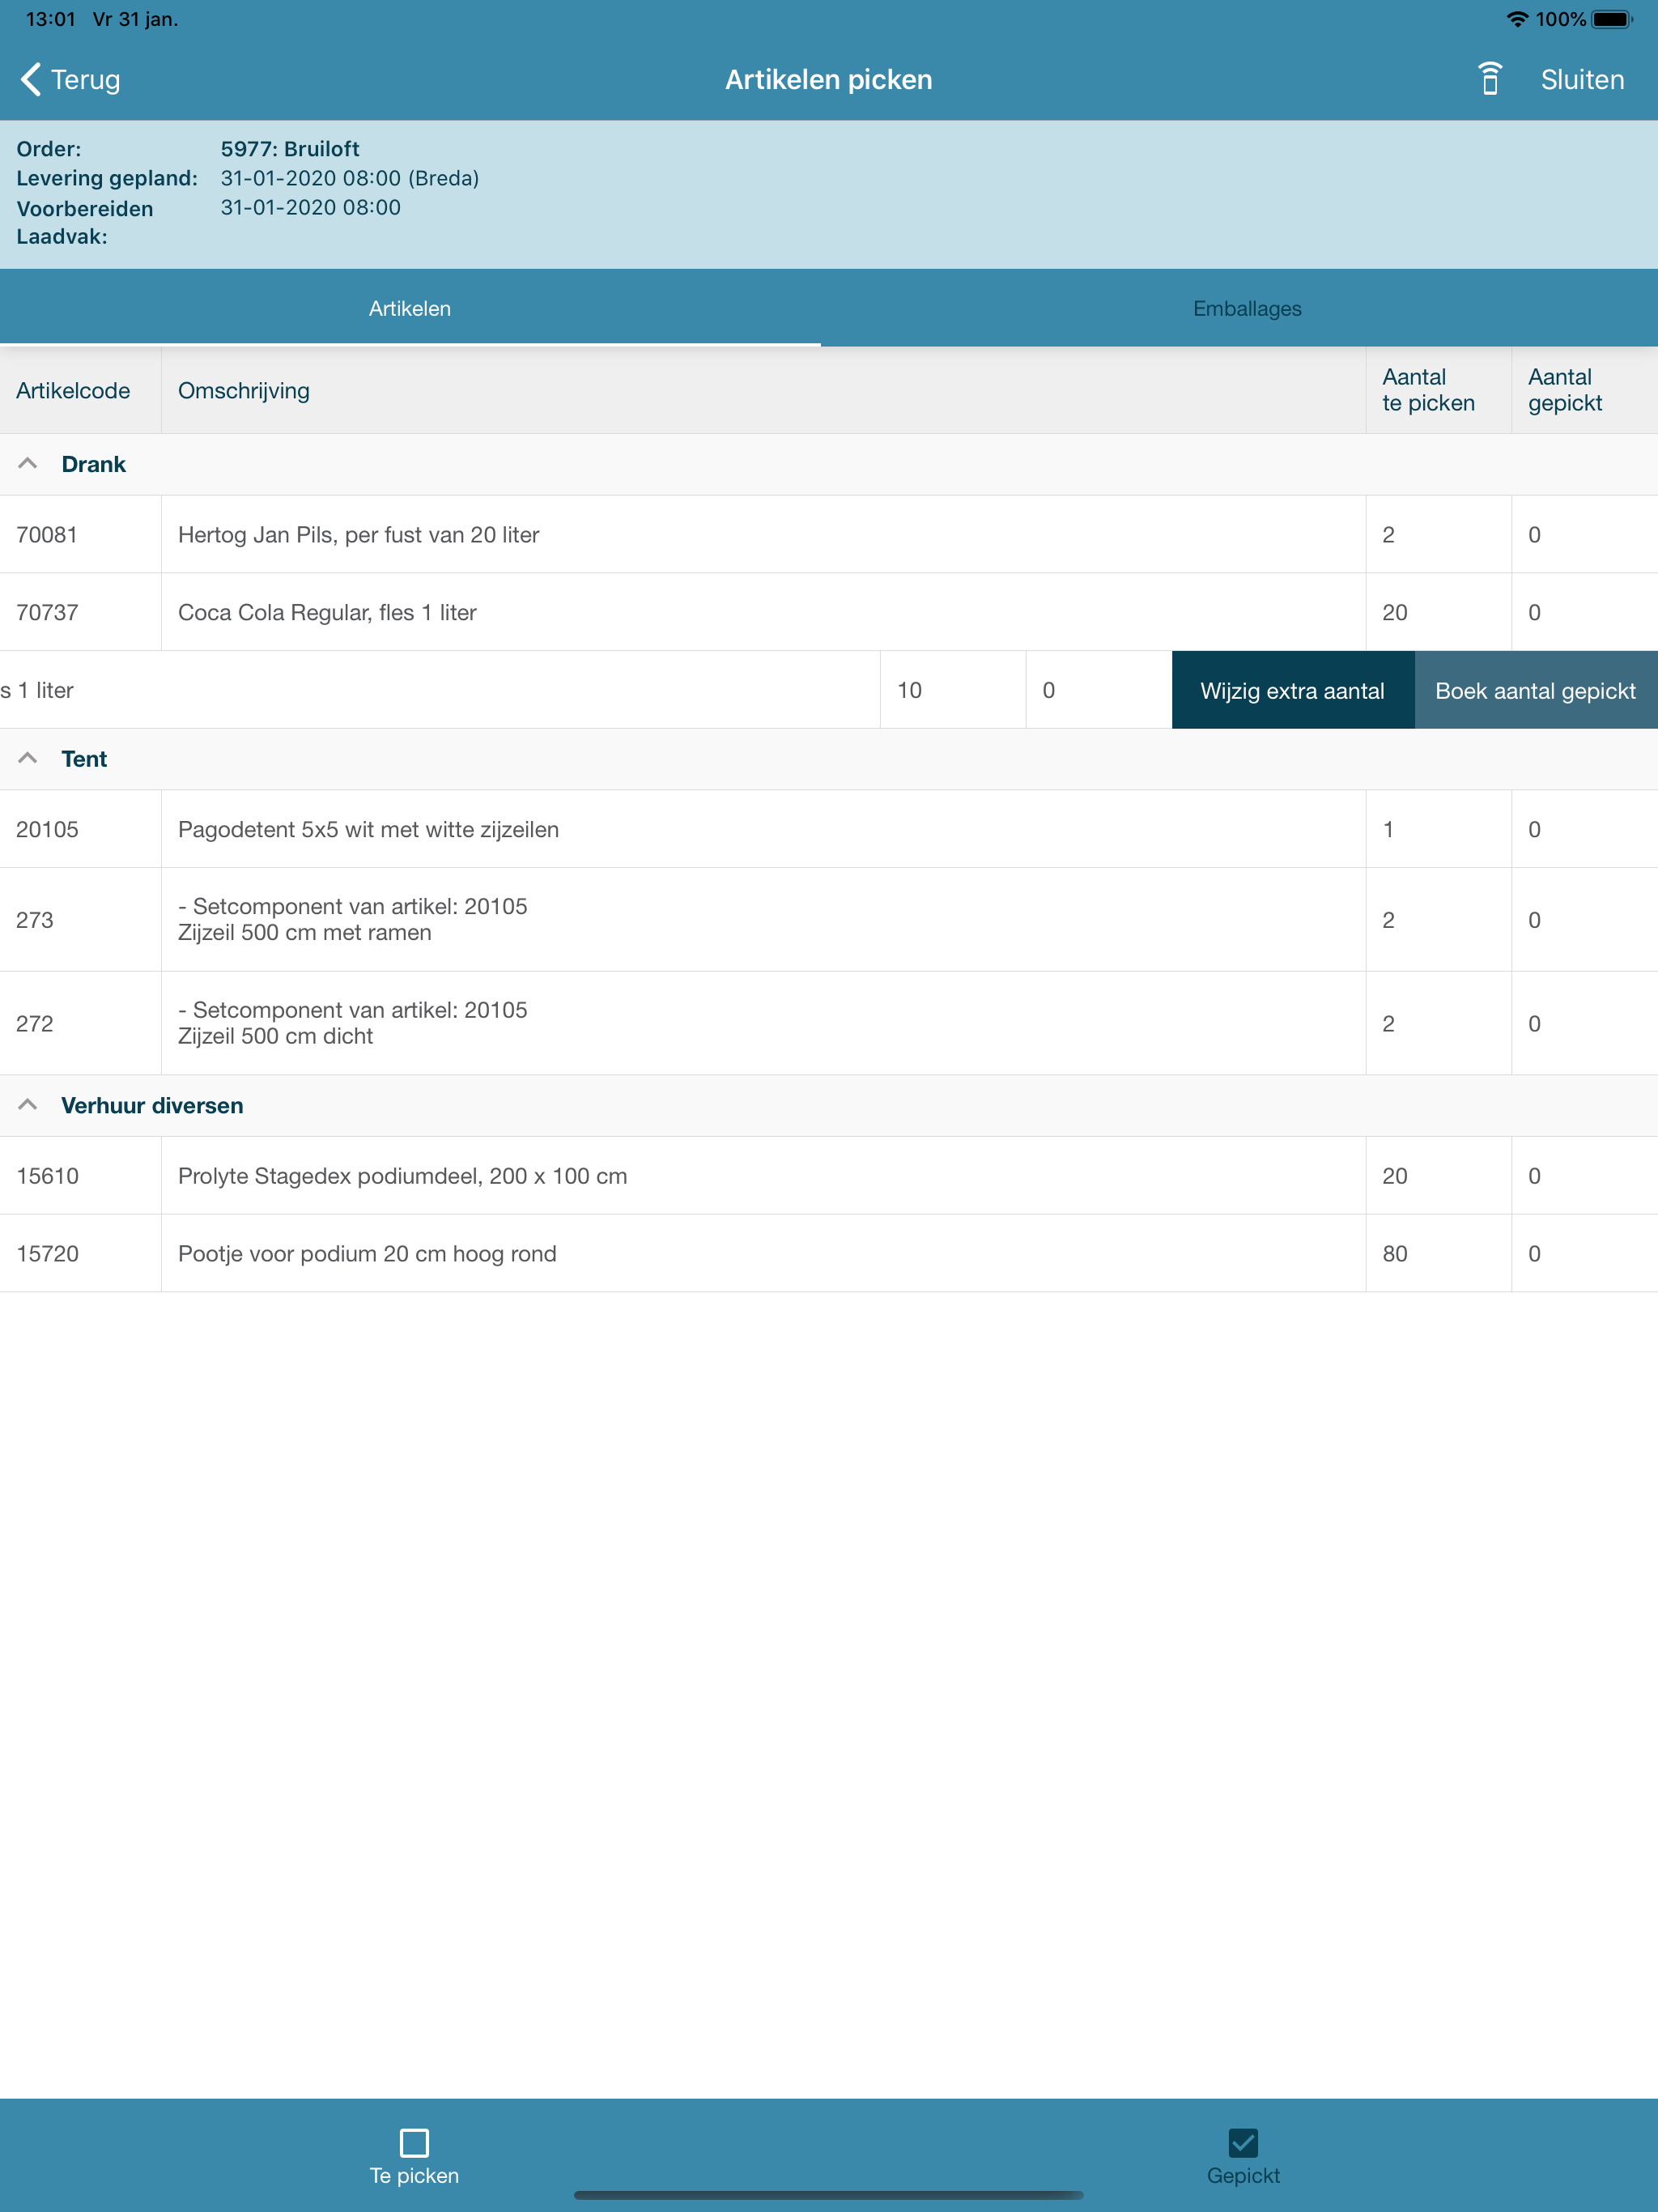Click article code 273
Viewport: 1658px width, 2212px height.
click(x=35, y=919)
